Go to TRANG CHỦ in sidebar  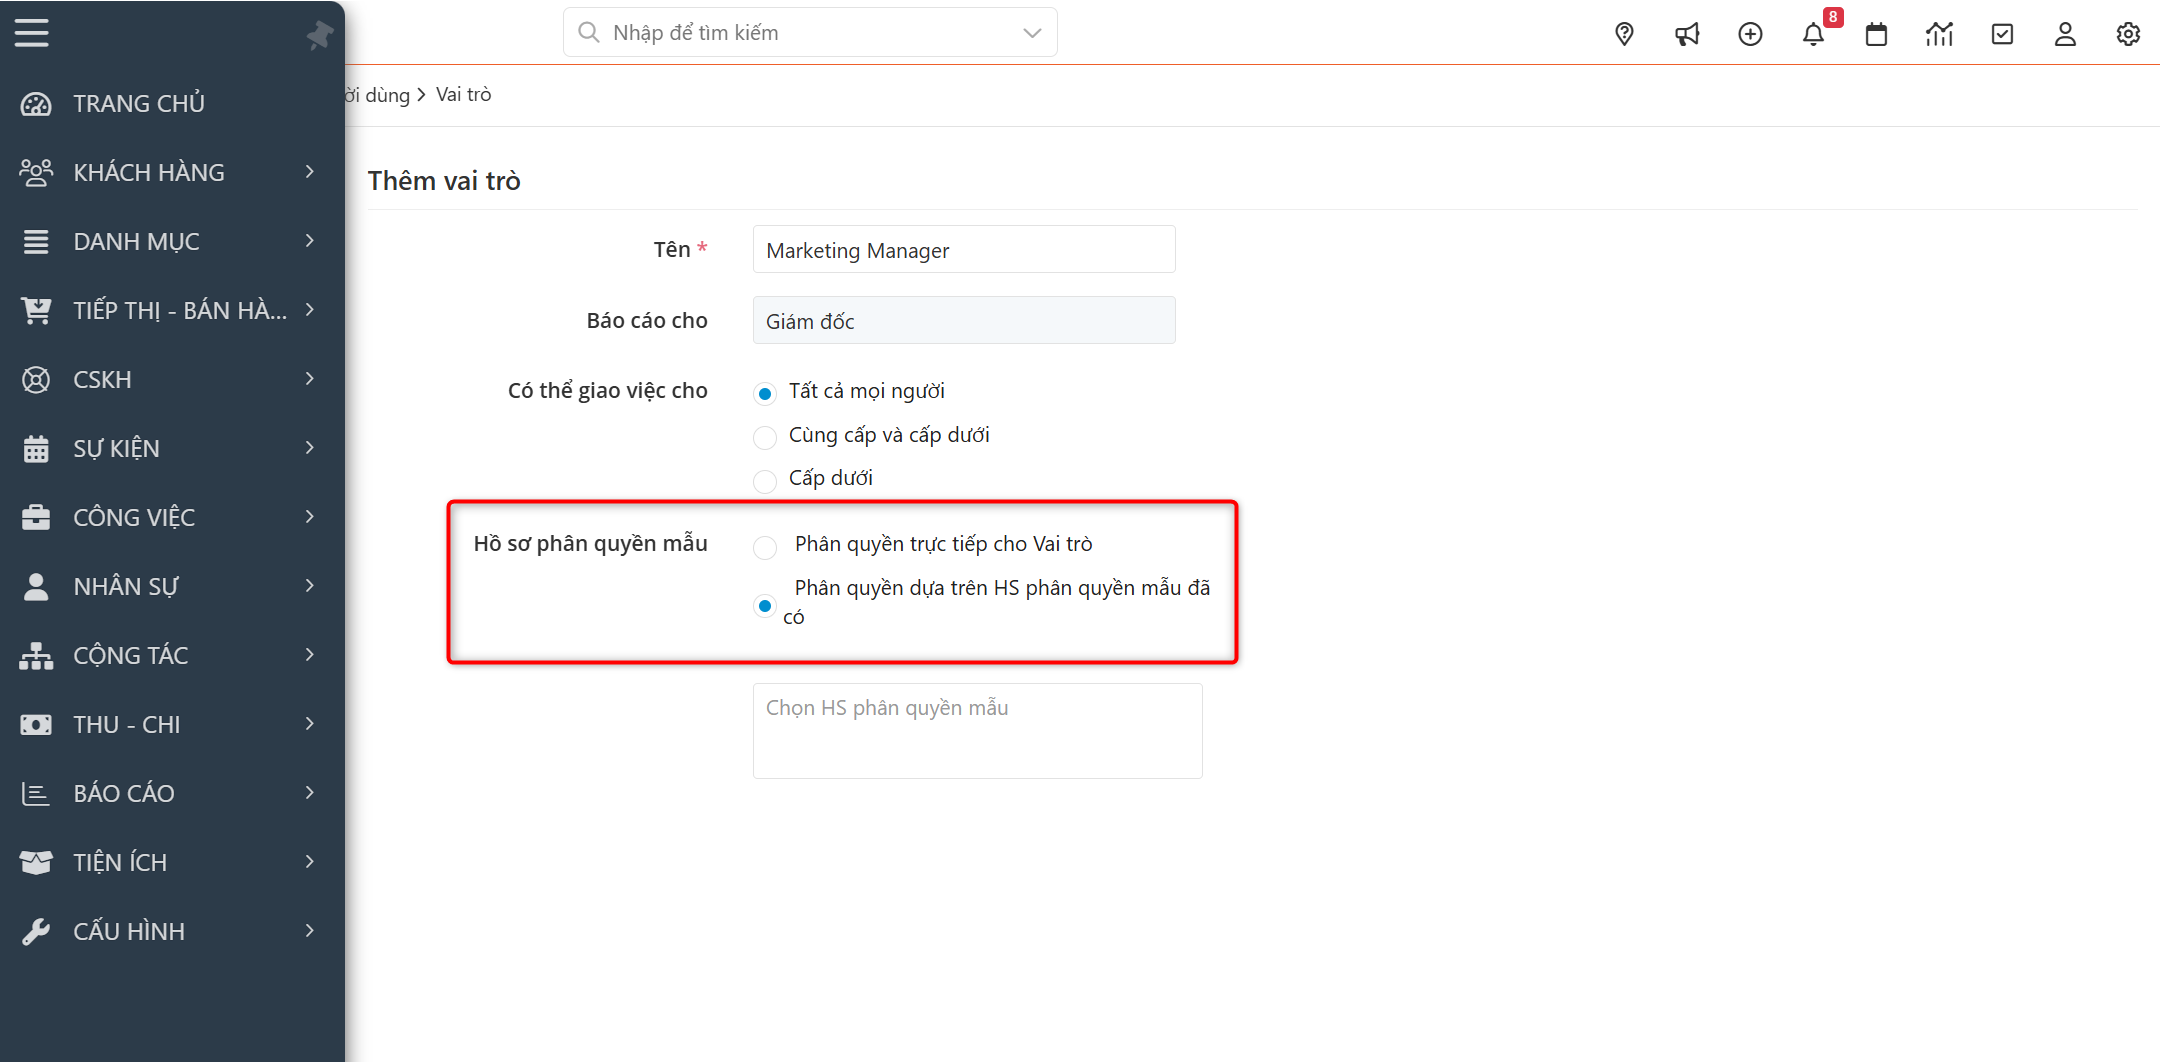coord(138,103)
